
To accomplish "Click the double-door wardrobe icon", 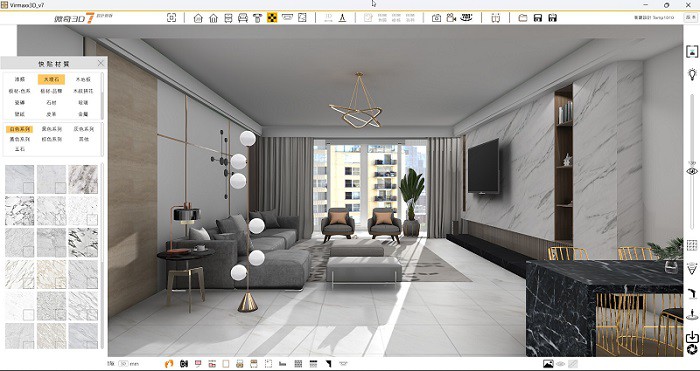I will coord(496,18).
